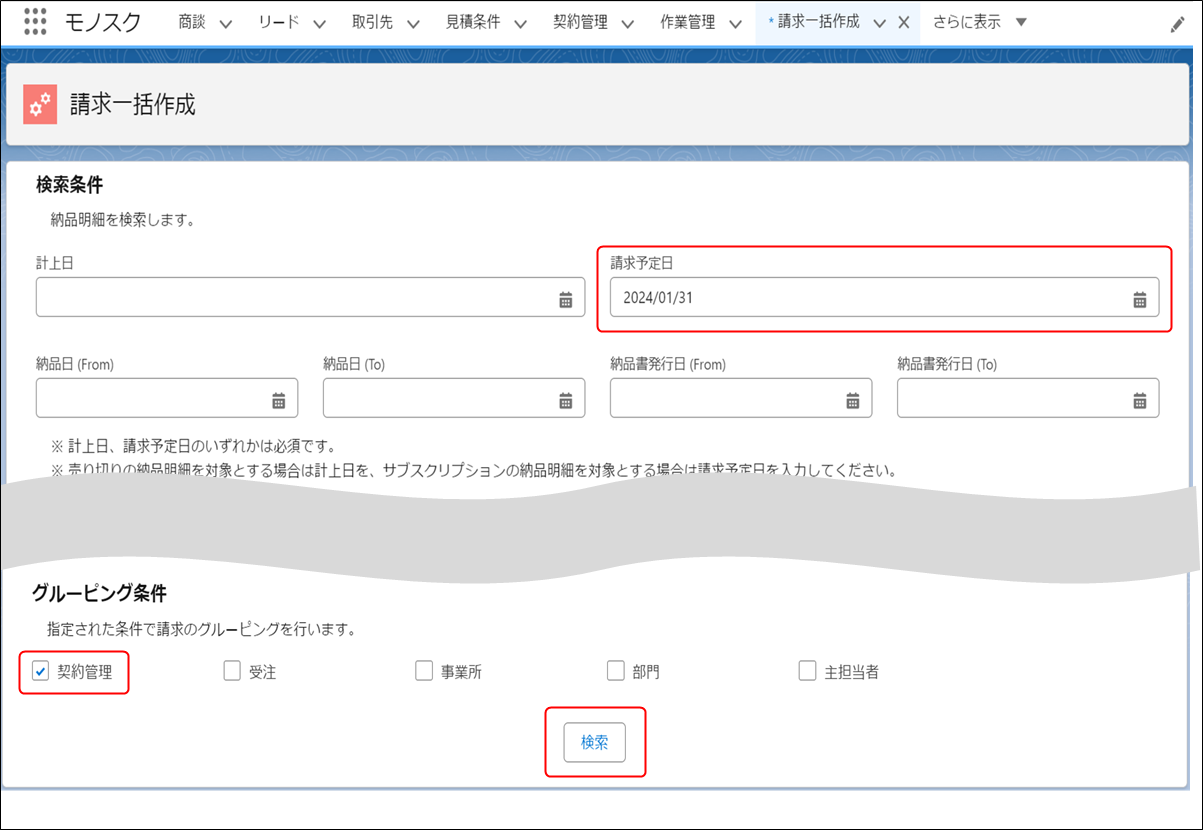This screenshot has height=830, width=1203.
Task: Open calendar picker for 納品書発行日 (From)
Action: point(853,400)
